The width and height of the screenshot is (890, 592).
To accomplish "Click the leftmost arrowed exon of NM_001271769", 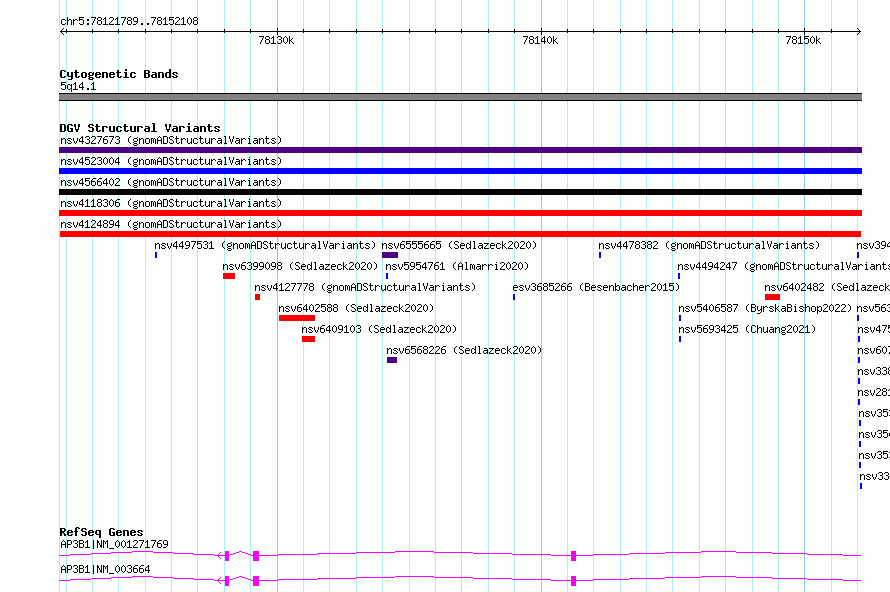I will tap(227, 556).
